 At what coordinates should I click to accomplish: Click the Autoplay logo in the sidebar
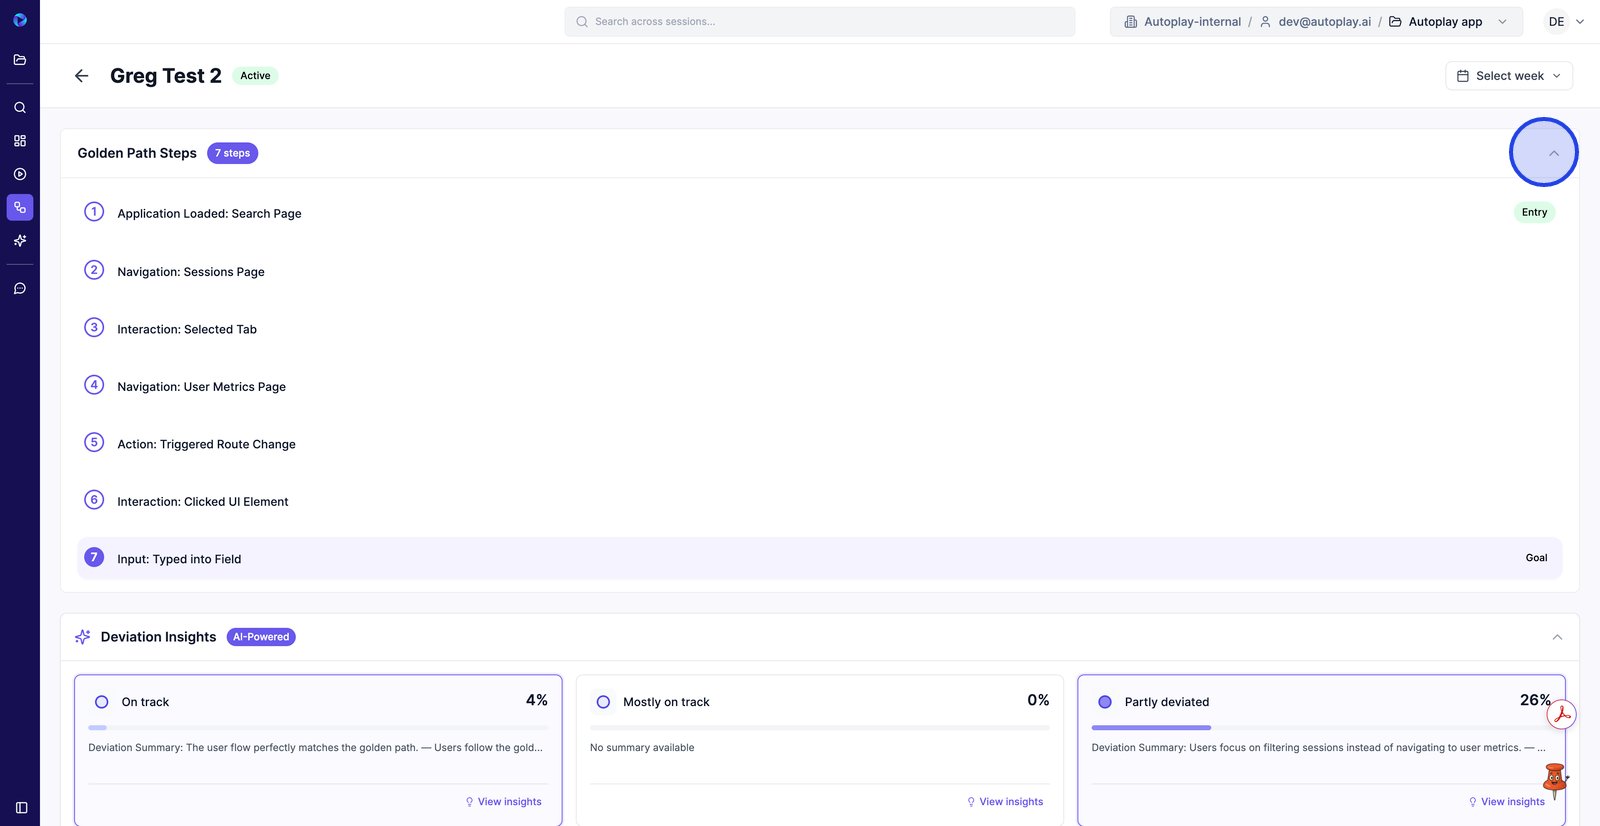tap(20, 20)
